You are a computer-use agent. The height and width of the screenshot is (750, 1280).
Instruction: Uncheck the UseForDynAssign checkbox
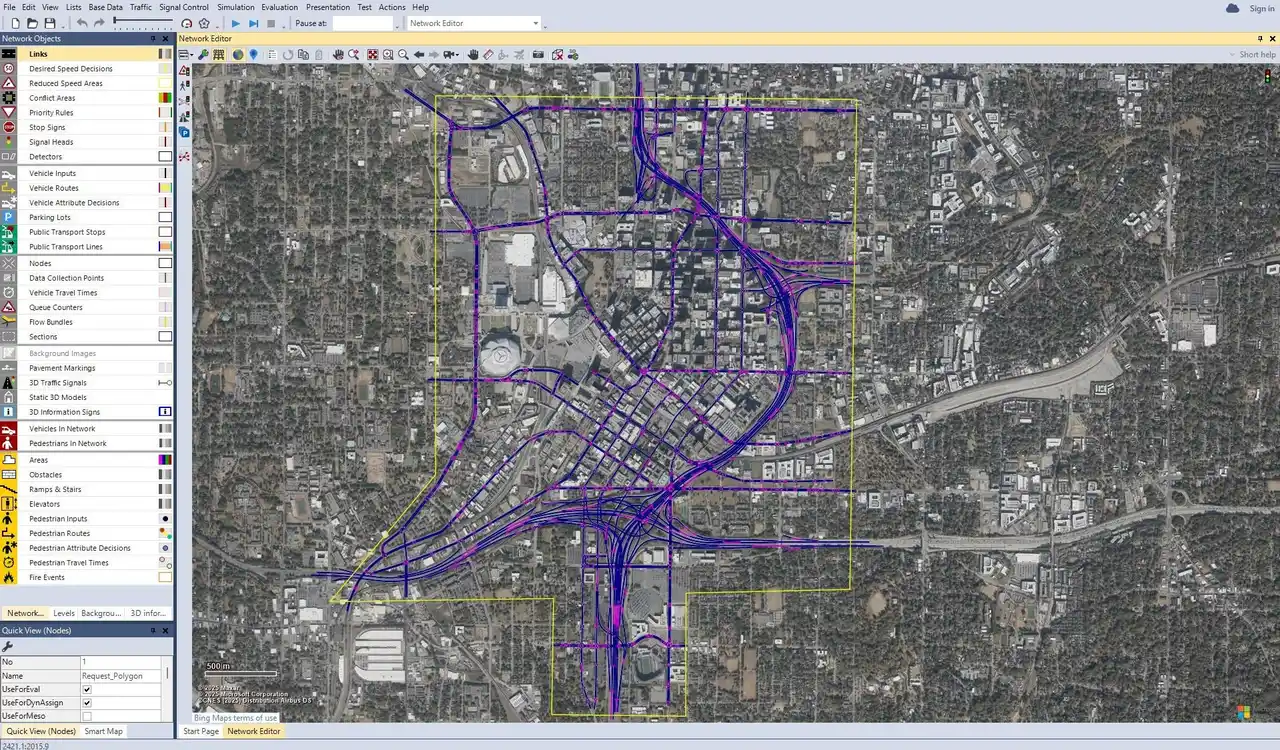pos(87,703)
